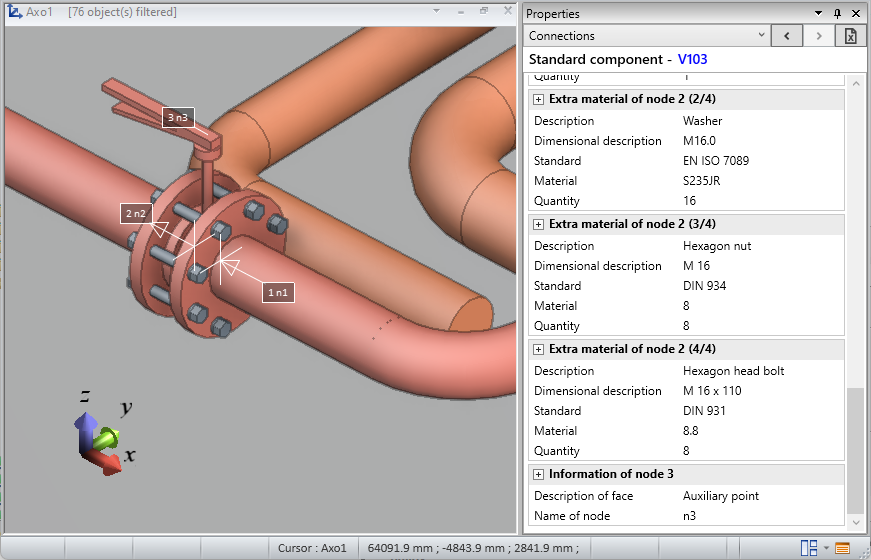Collapse Extra material of node 2 (3/4)

tap(538, 224)
